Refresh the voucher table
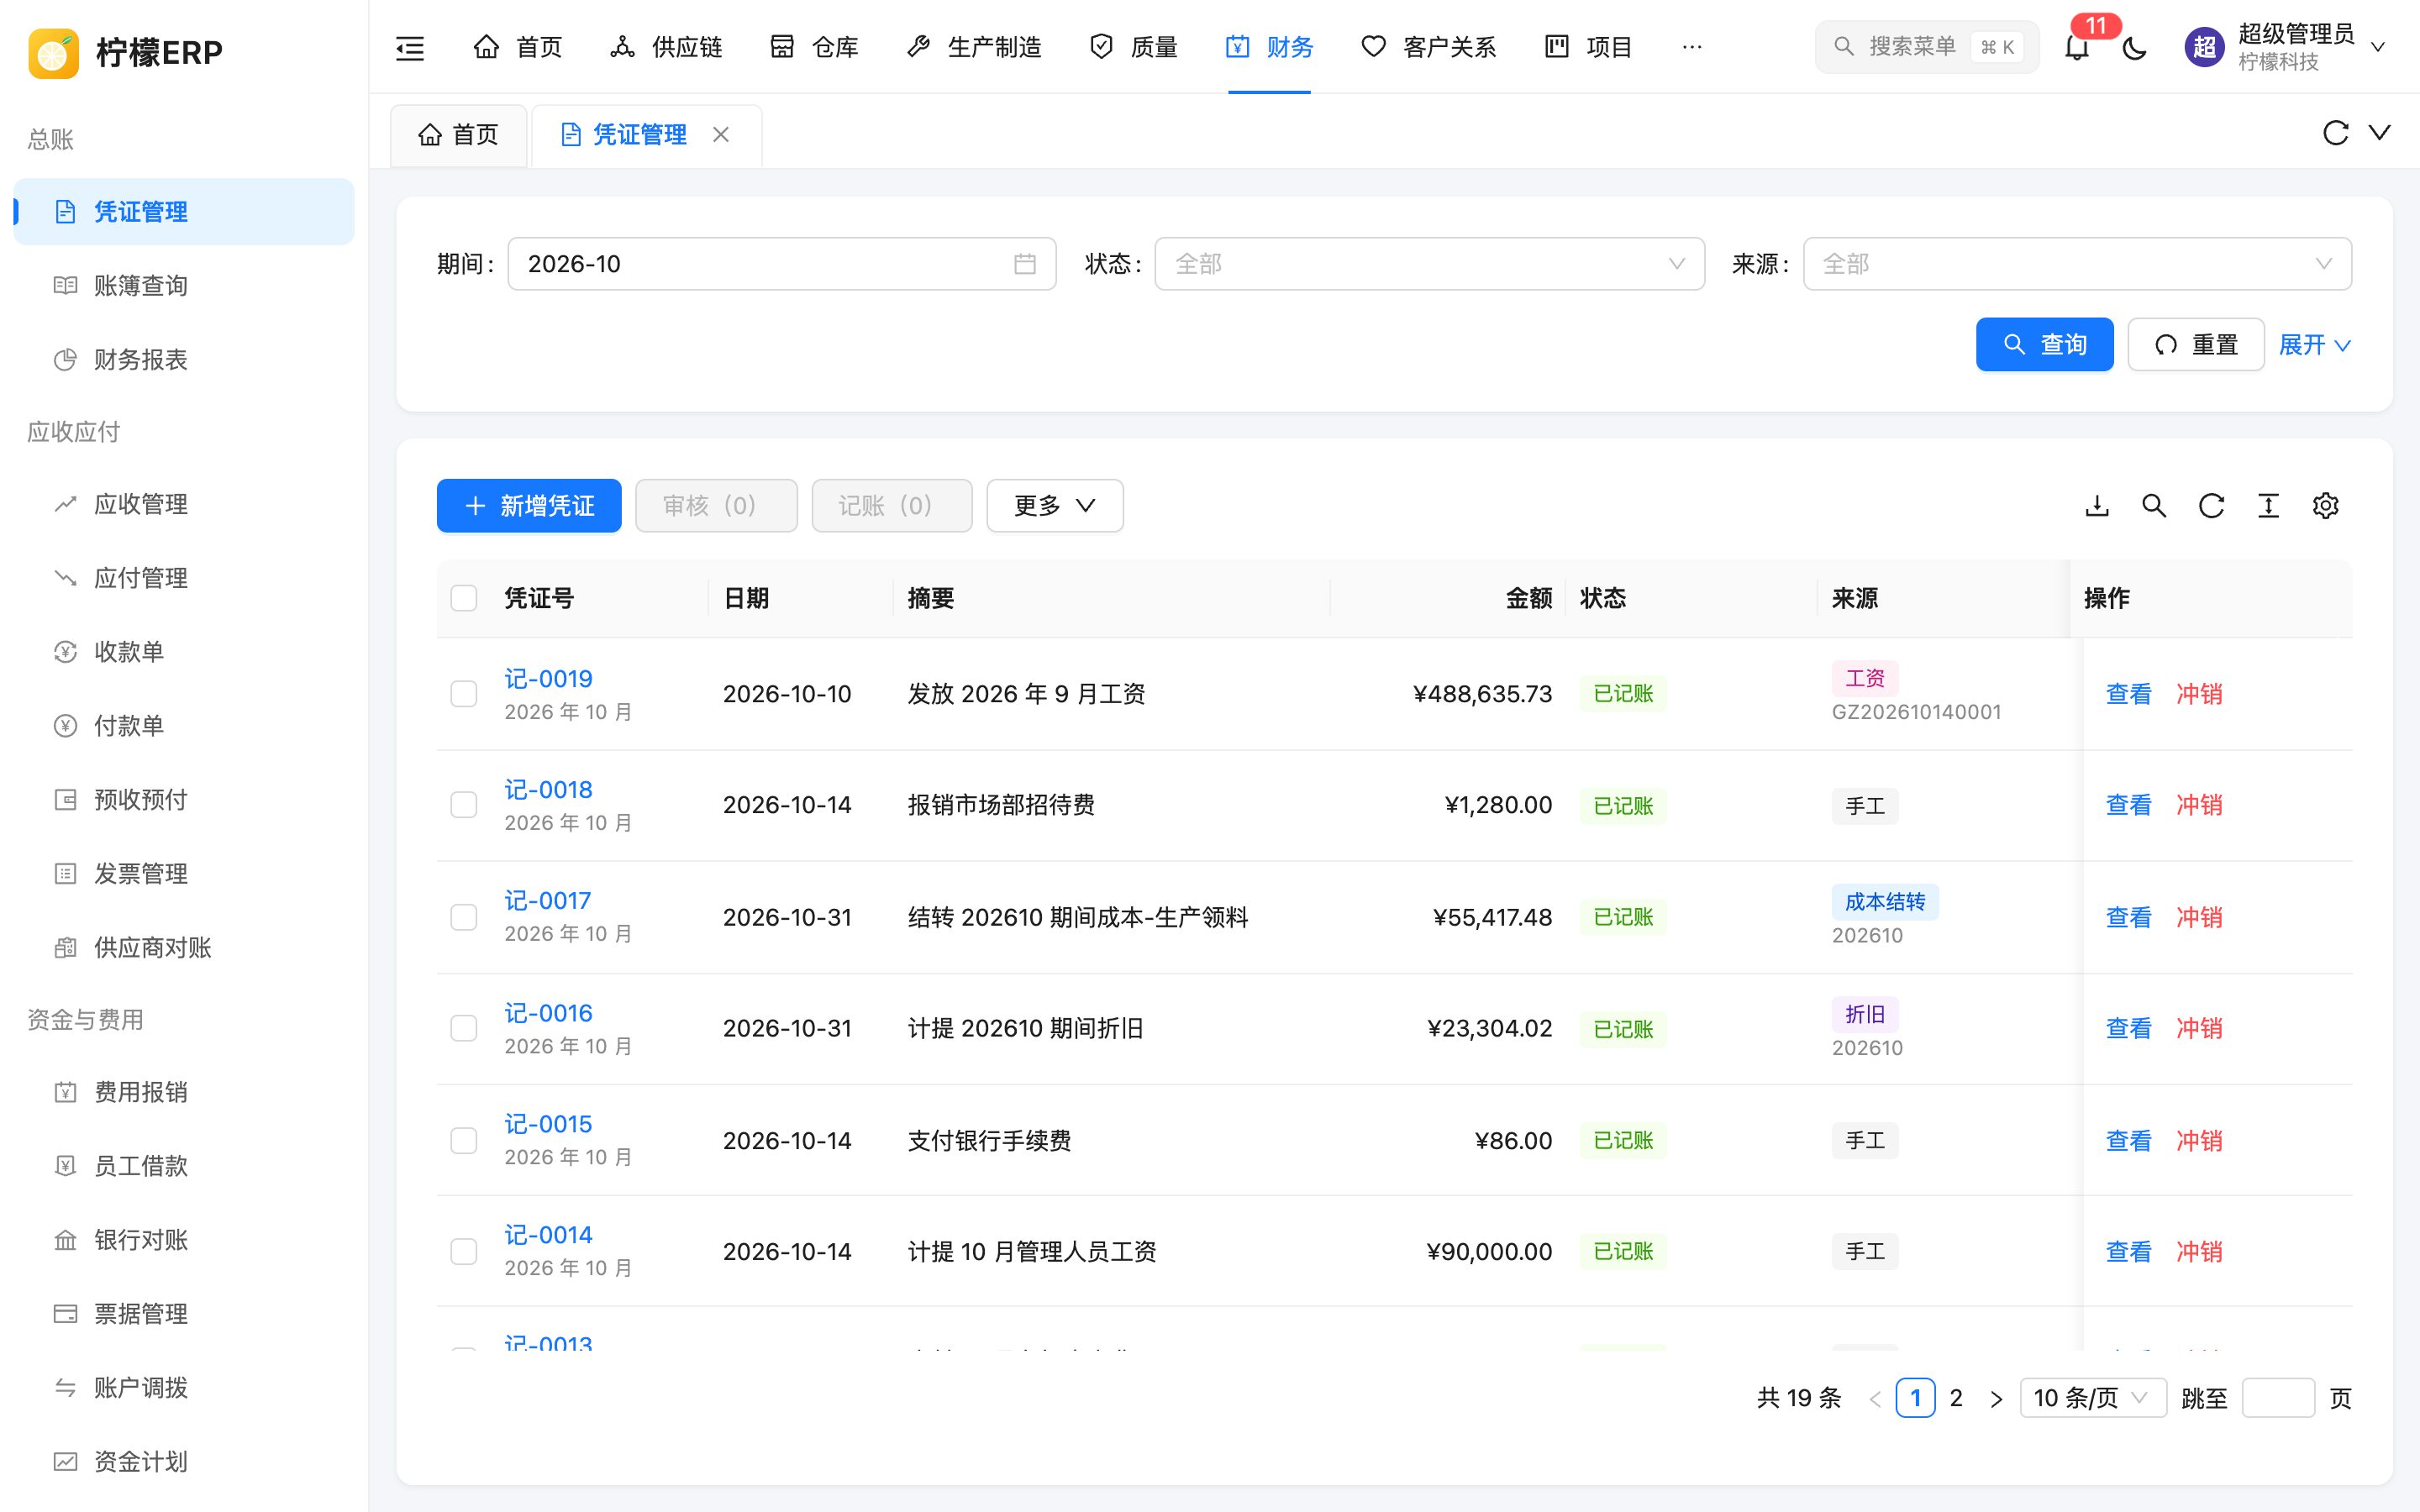The image size is (2420, 1512). click(2211, 506)
